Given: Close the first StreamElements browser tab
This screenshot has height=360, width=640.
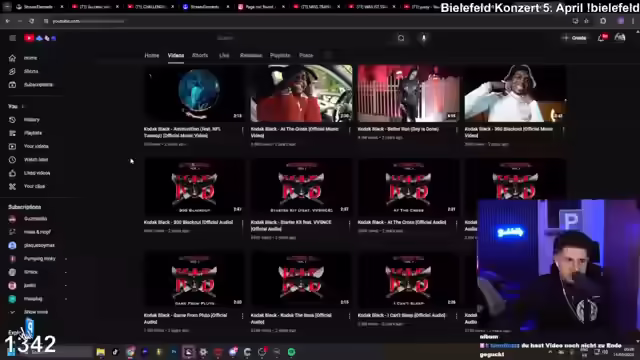Looking at the screenshot, I should click(62, 7).
